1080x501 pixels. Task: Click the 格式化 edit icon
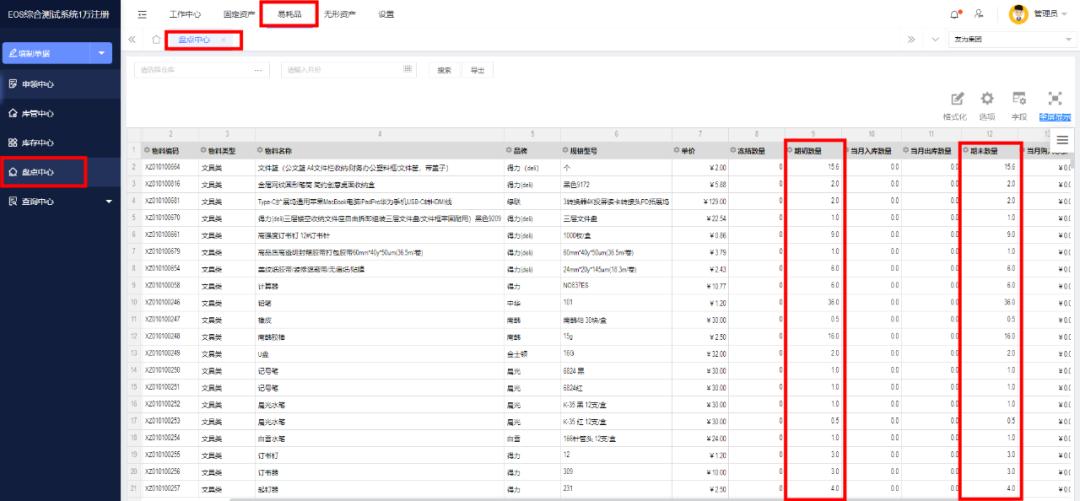(x=957, y=99)
